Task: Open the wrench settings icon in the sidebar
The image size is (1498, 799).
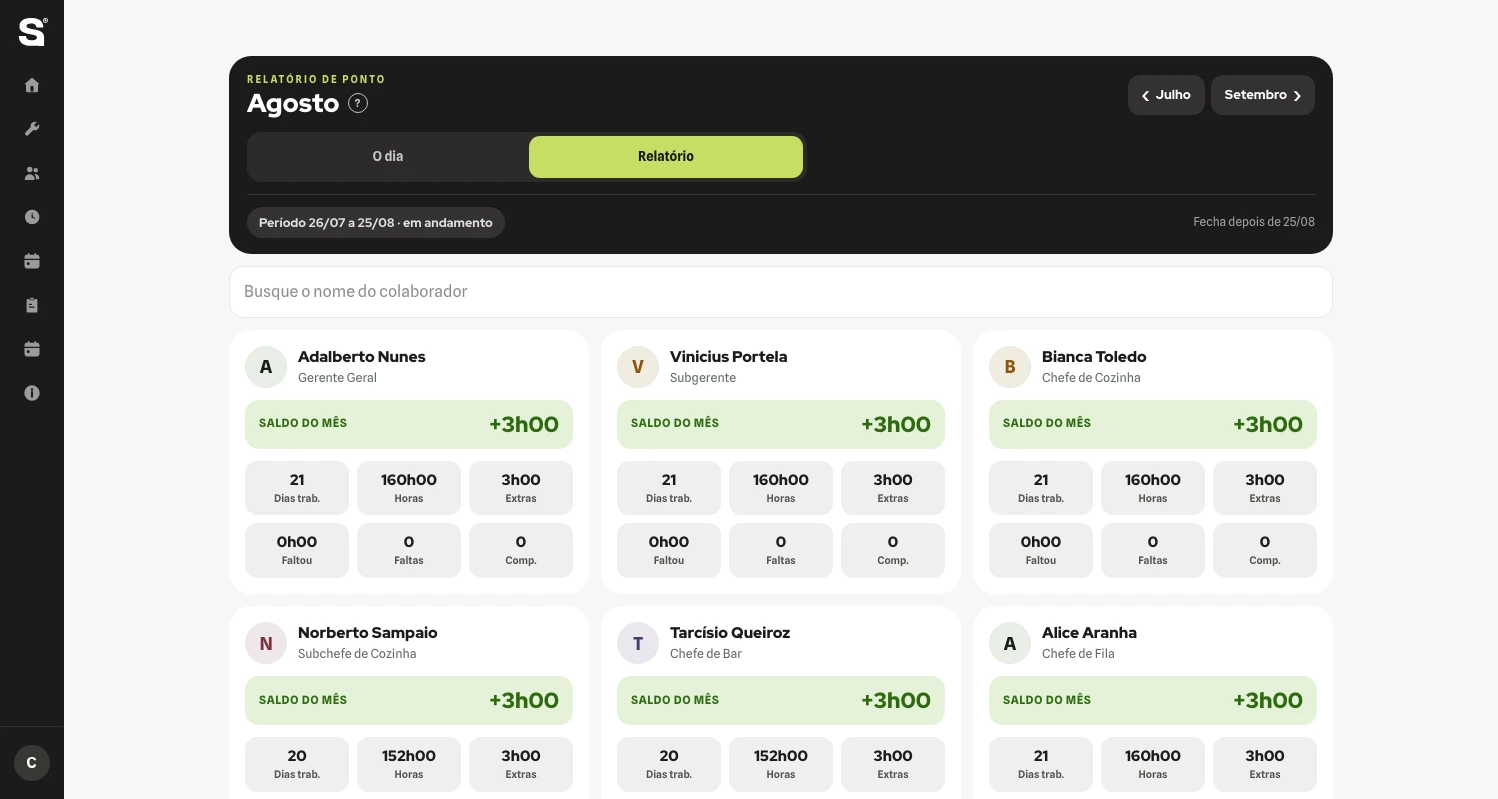Action: coord(32,129)
